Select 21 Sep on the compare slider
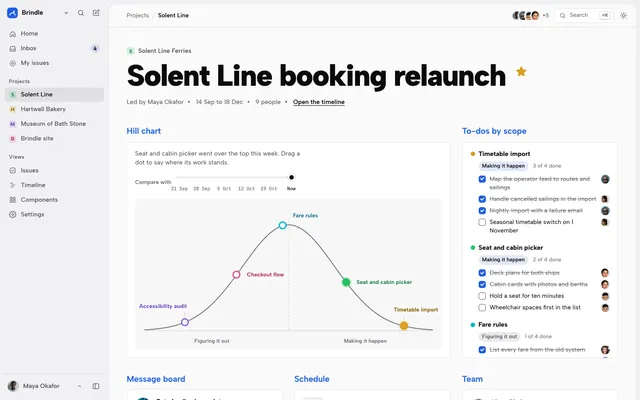 point(179,189)
